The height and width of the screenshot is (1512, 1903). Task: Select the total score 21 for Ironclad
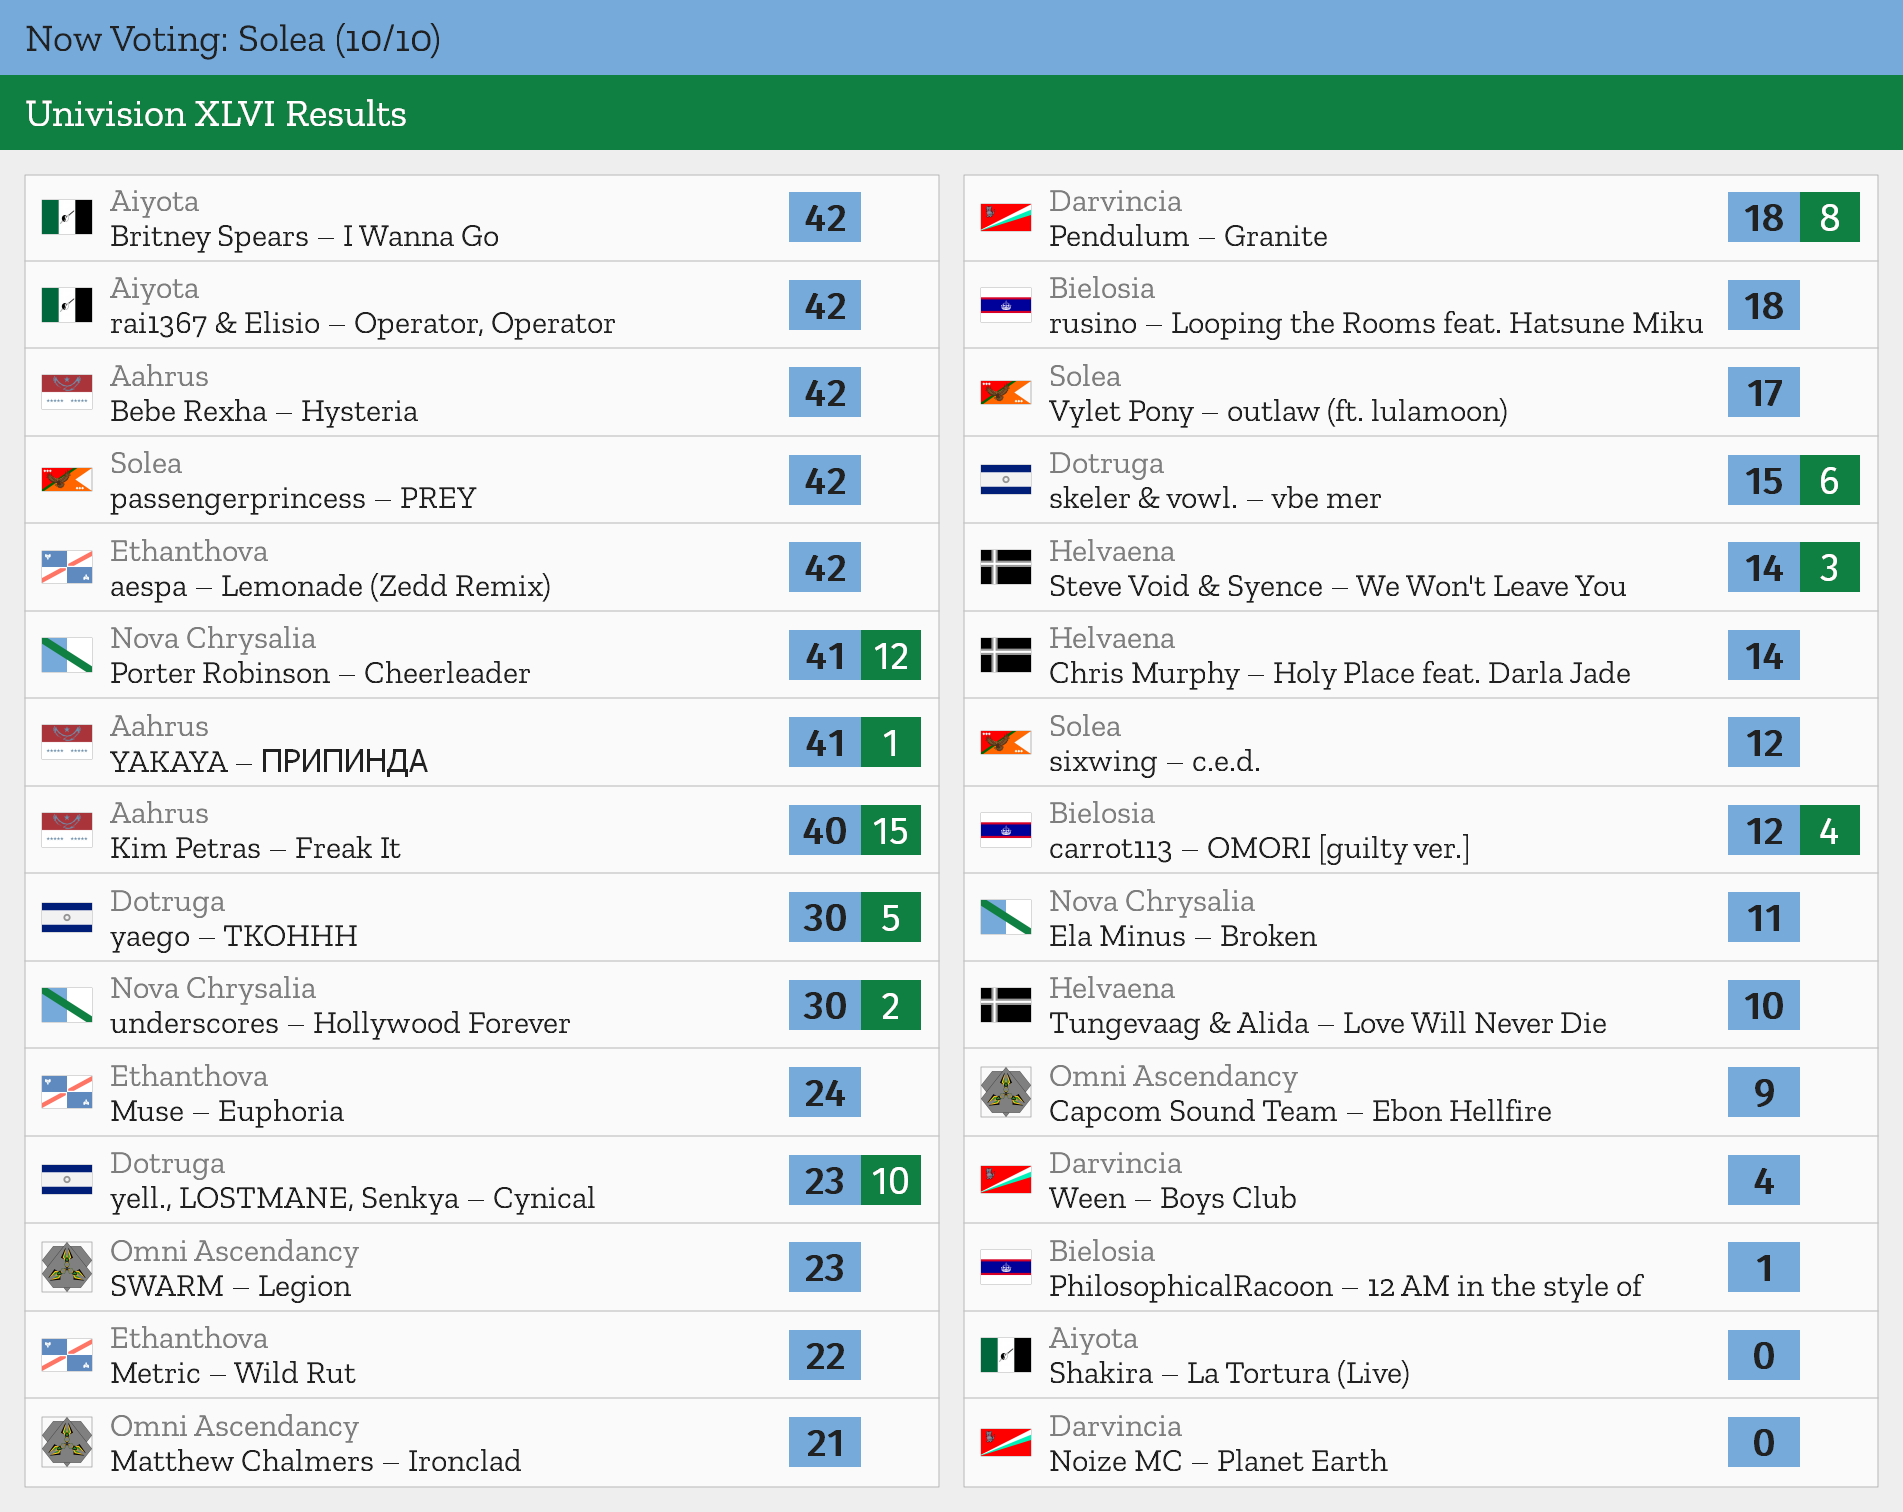click(825, 1442)
